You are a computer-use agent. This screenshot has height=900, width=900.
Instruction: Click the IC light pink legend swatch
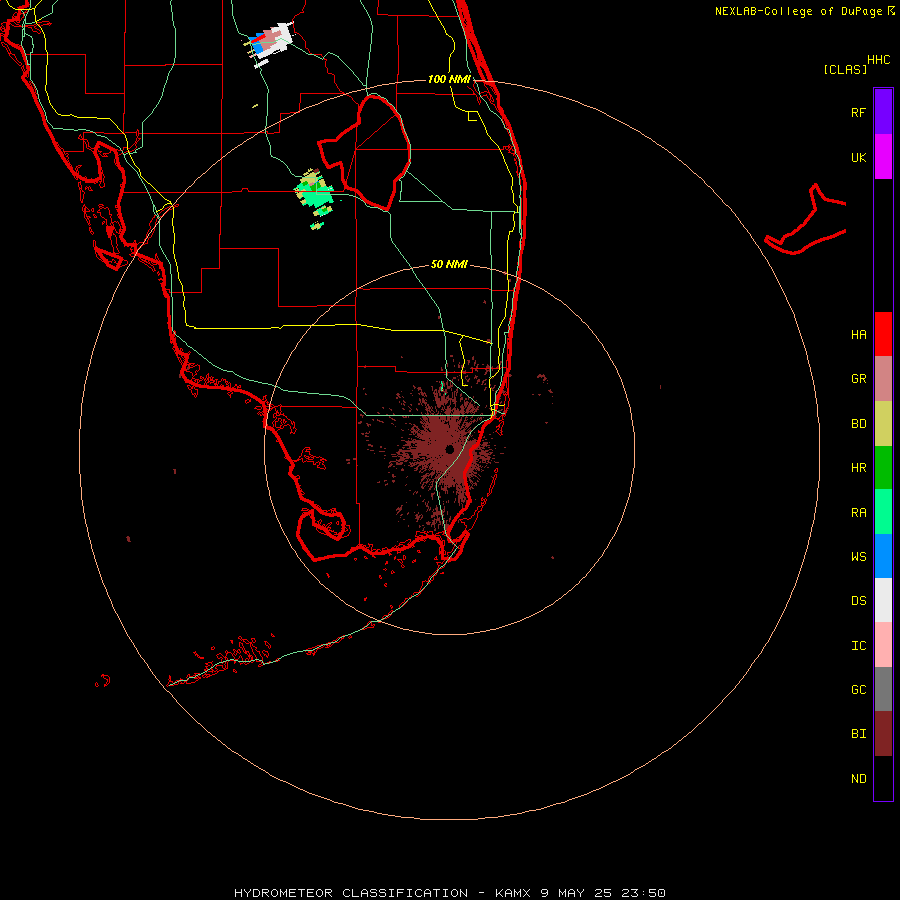tap(883, 645)
